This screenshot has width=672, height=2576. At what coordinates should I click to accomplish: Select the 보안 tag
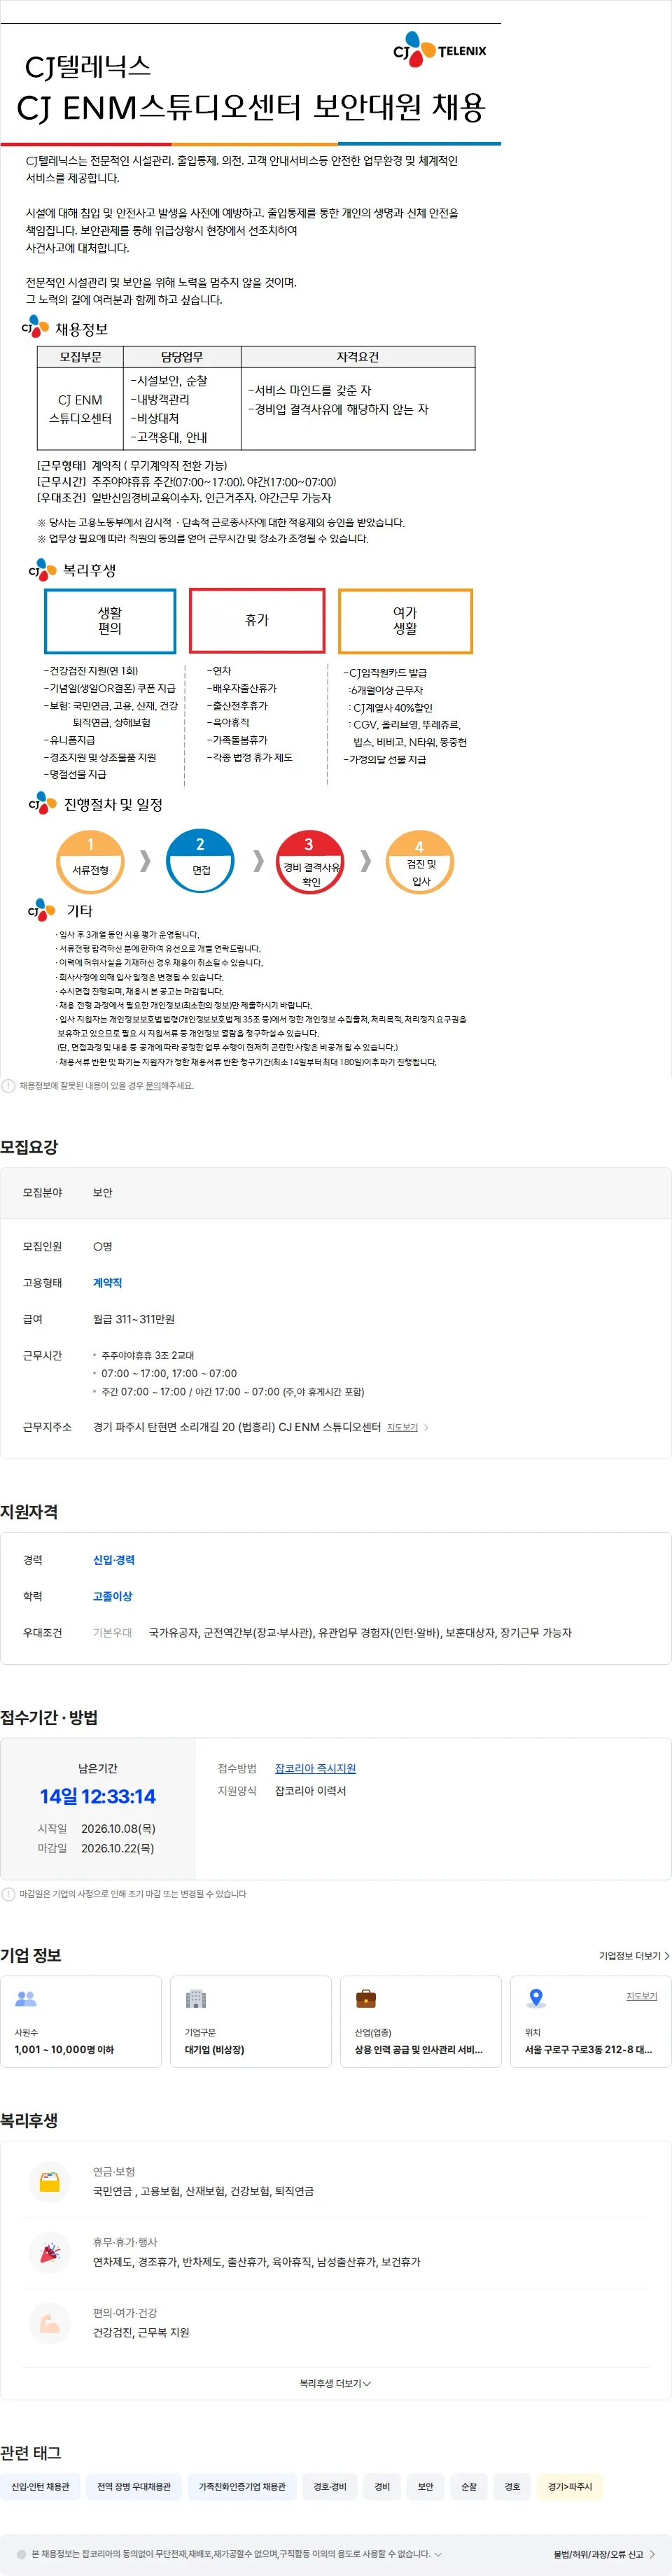pyautogui.click(x=425, y=2486)
